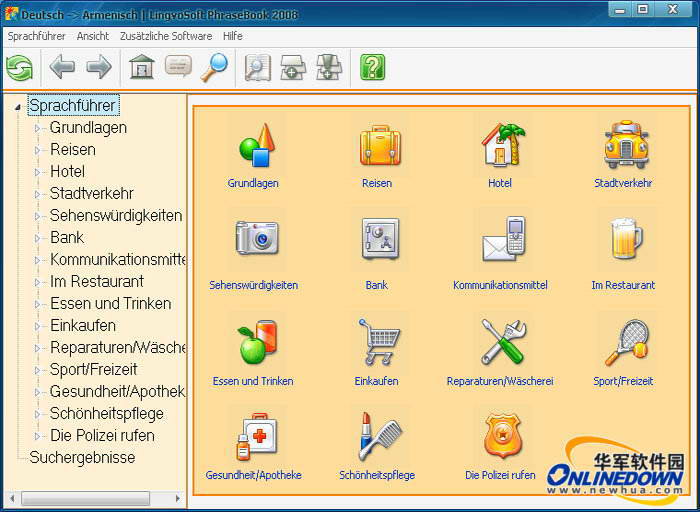
Task: Click the Schönheitspflege link label in main panel
Action: point(377,475)
